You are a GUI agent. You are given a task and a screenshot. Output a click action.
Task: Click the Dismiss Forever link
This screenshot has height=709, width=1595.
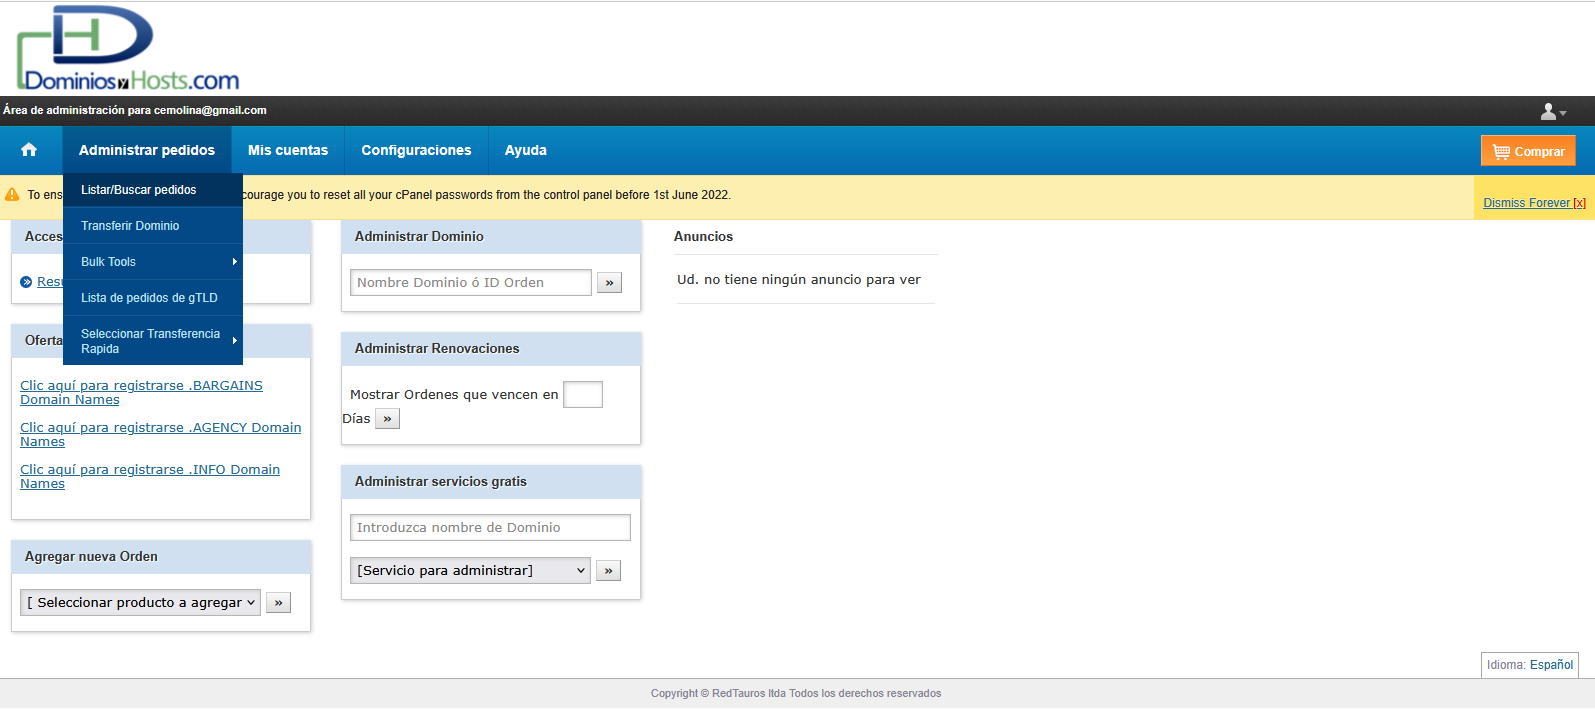point(1533,203)
